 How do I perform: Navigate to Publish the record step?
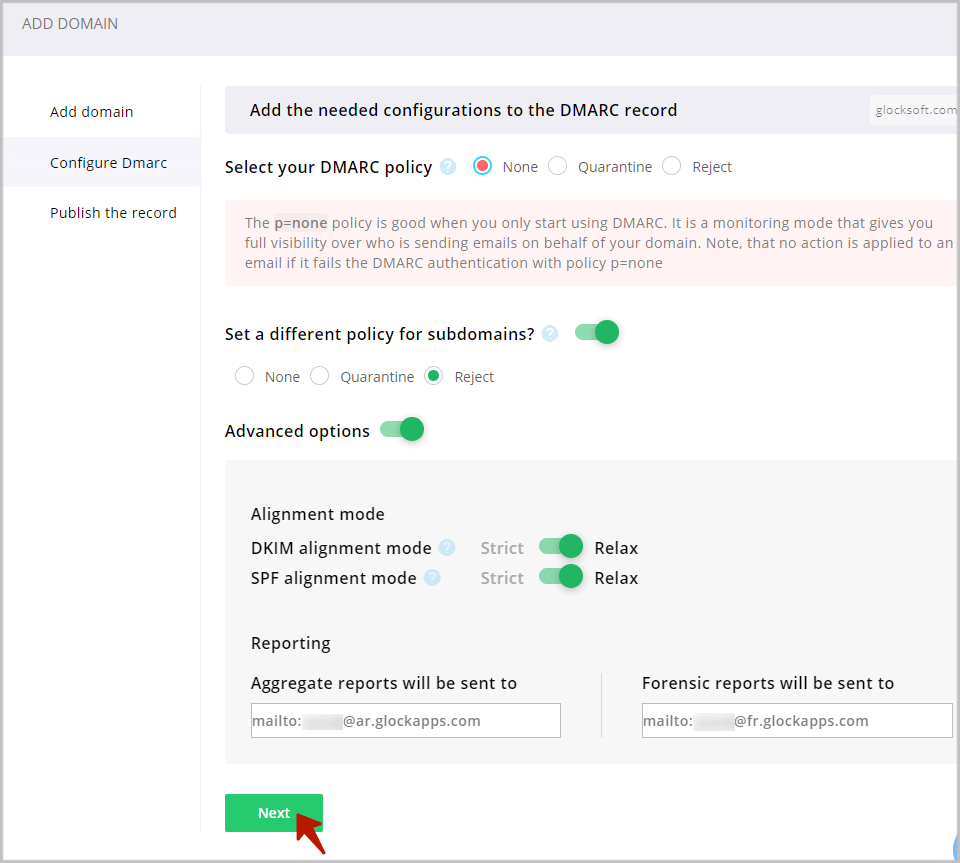[x=113, y=212]
